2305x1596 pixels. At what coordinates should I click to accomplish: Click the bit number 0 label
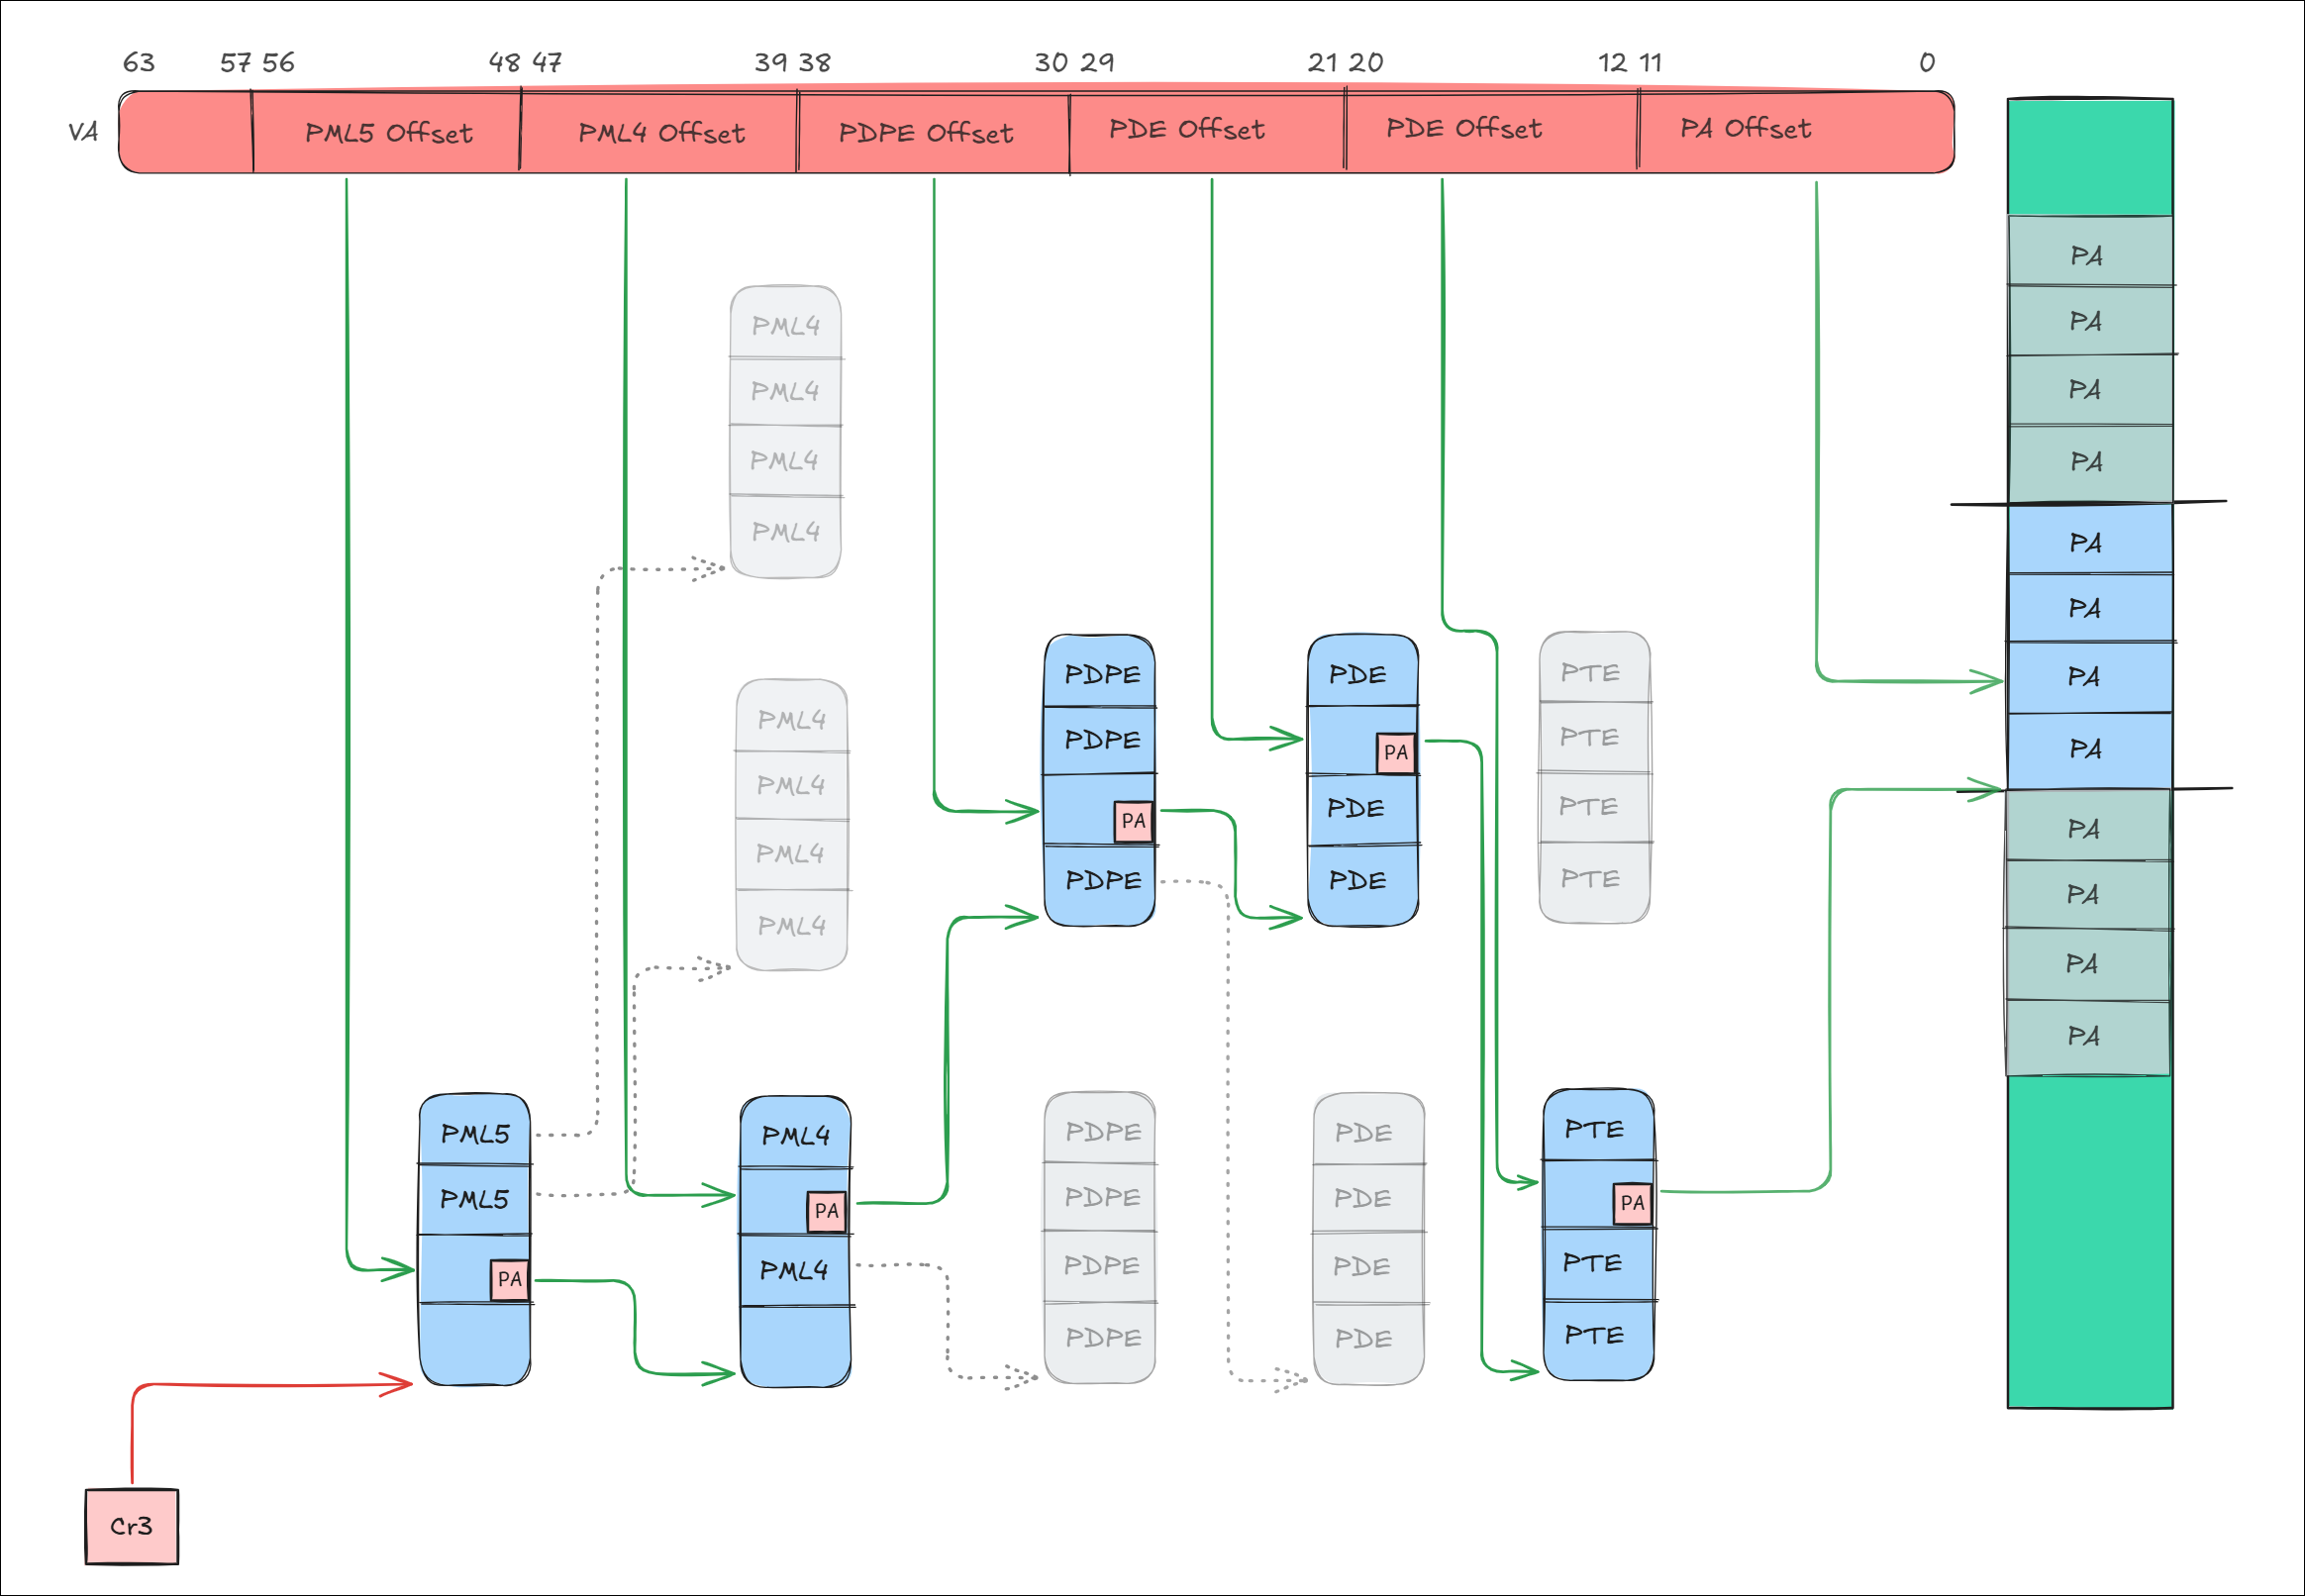point(1926,63)
